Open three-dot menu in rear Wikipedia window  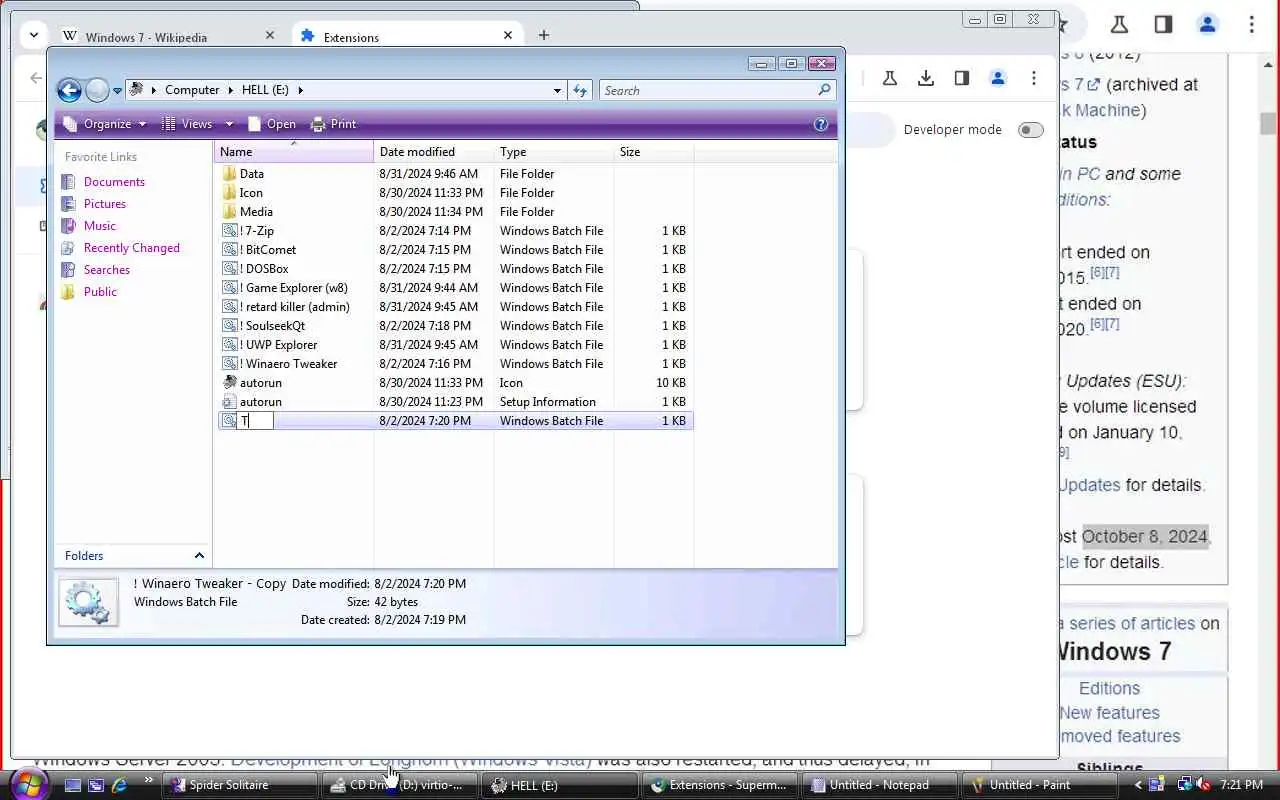pyautogui.click(x=1251, y=24)
